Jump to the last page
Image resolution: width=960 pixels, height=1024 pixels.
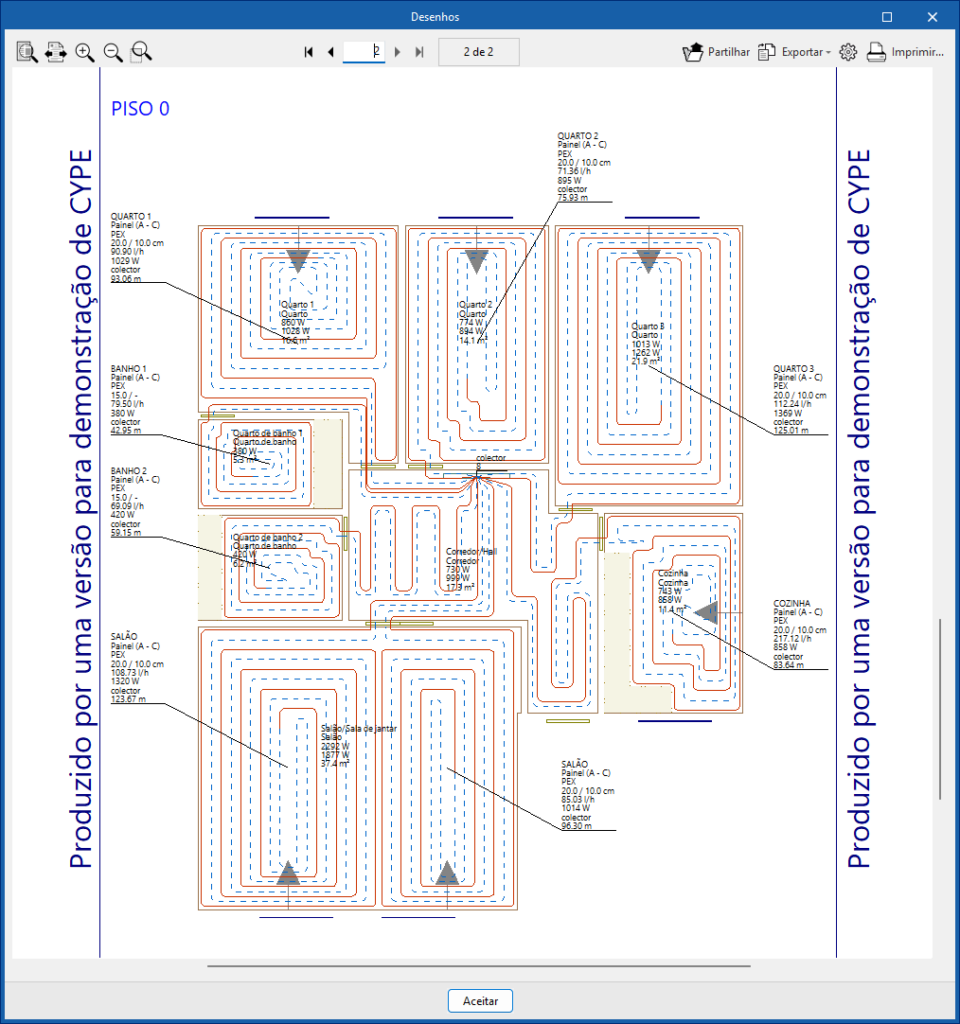419,52
